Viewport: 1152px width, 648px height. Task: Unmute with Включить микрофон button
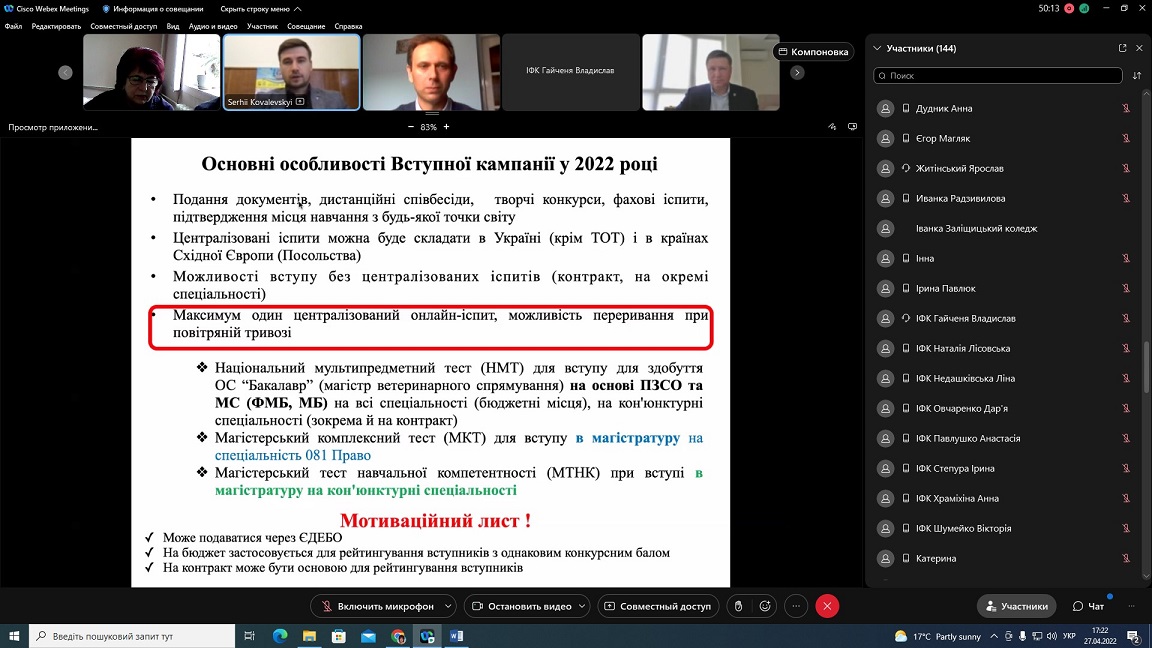377,606
